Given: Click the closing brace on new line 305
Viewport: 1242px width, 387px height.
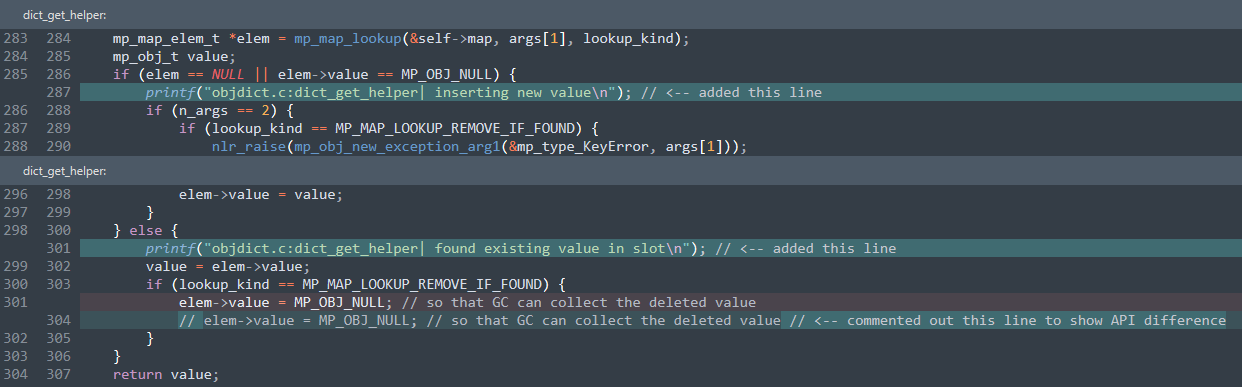Looking at the screenshot, I should click(x=150, y=339).
